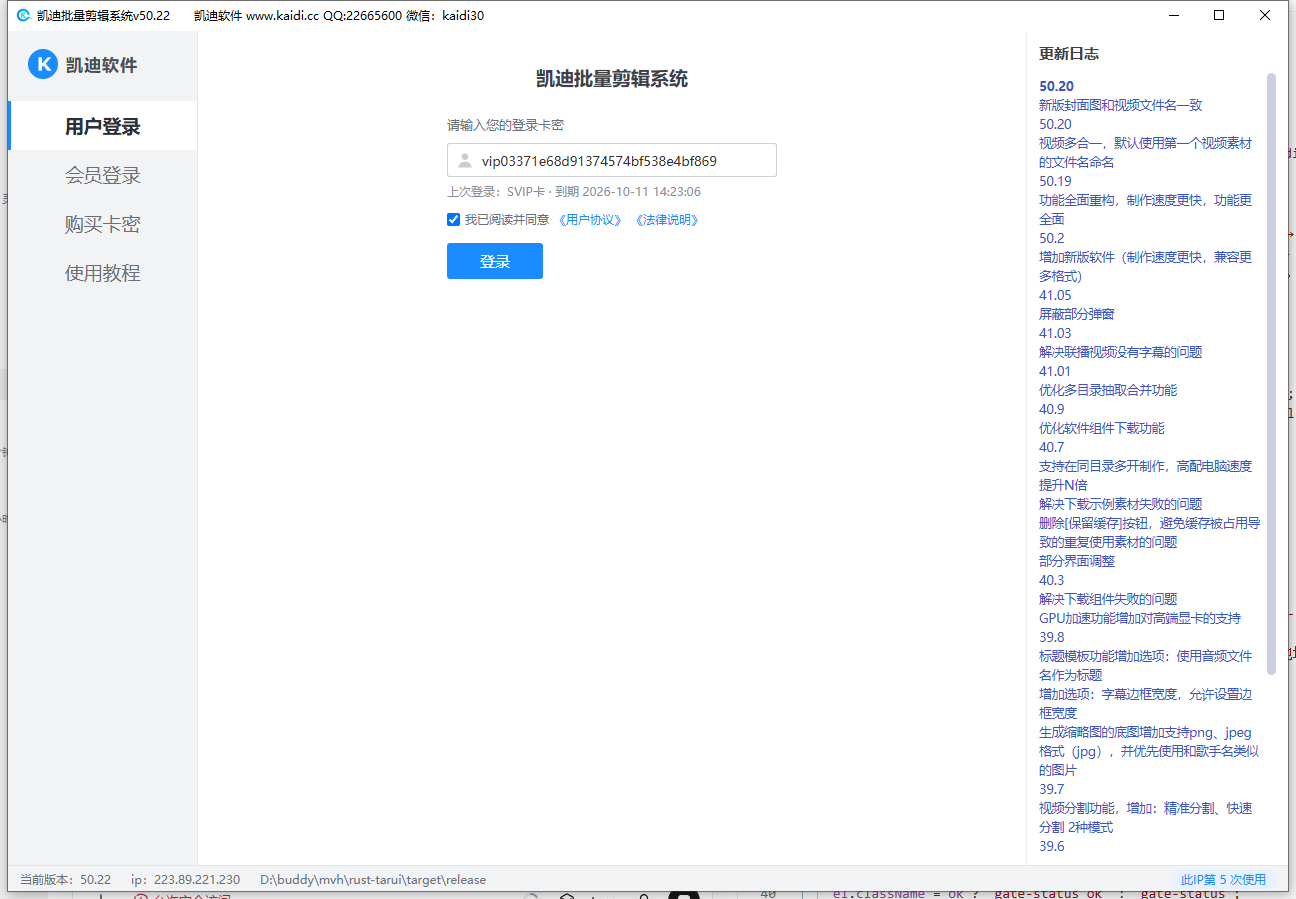1296x899 pixels.
Task: Click the 40.3 version entry
Action: coord(1052,580)
